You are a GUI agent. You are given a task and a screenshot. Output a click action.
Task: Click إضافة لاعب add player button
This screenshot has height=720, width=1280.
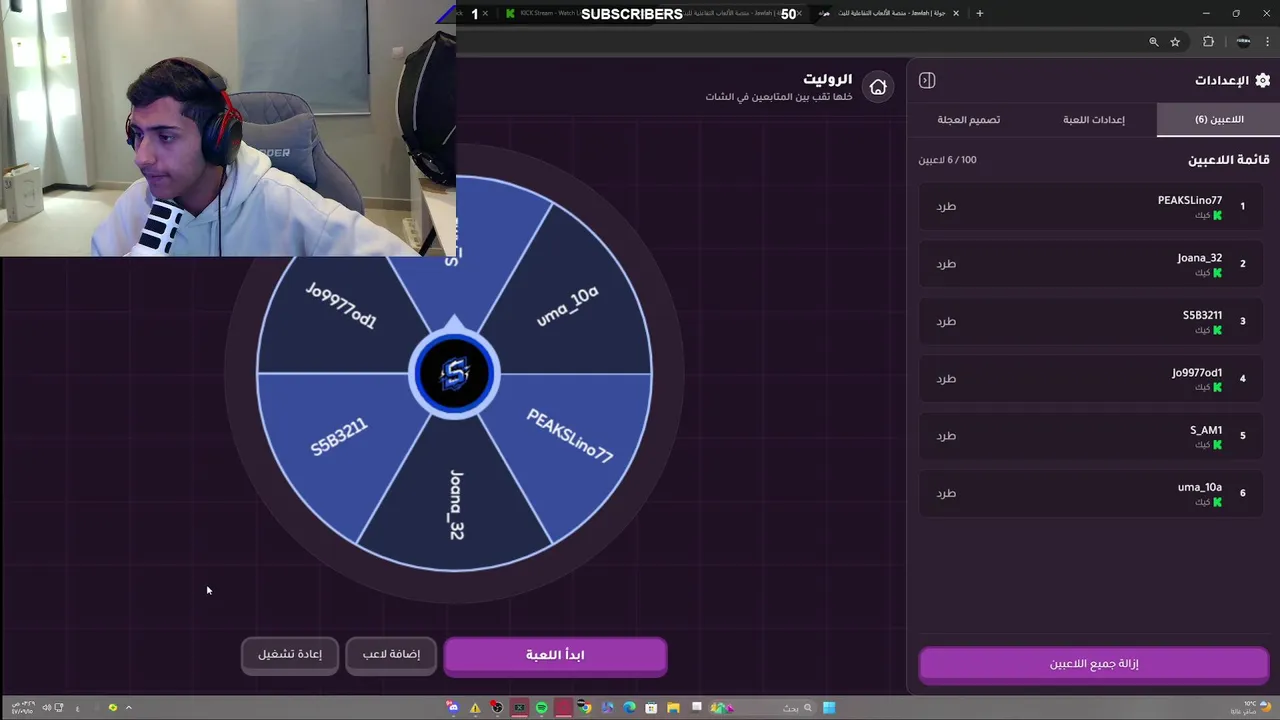[x=391, y=654]
